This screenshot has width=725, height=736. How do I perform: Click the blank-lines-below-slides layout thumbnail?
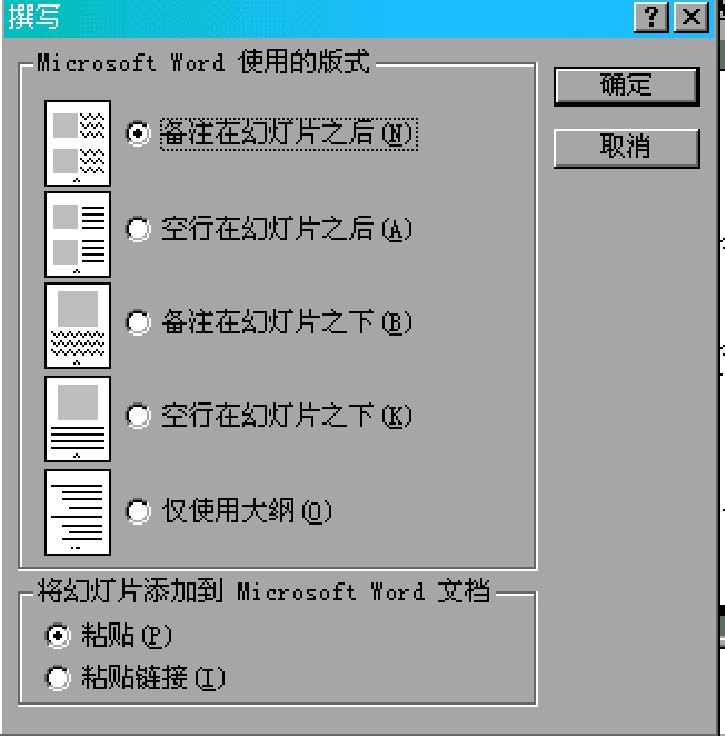[x=77, y=419]
